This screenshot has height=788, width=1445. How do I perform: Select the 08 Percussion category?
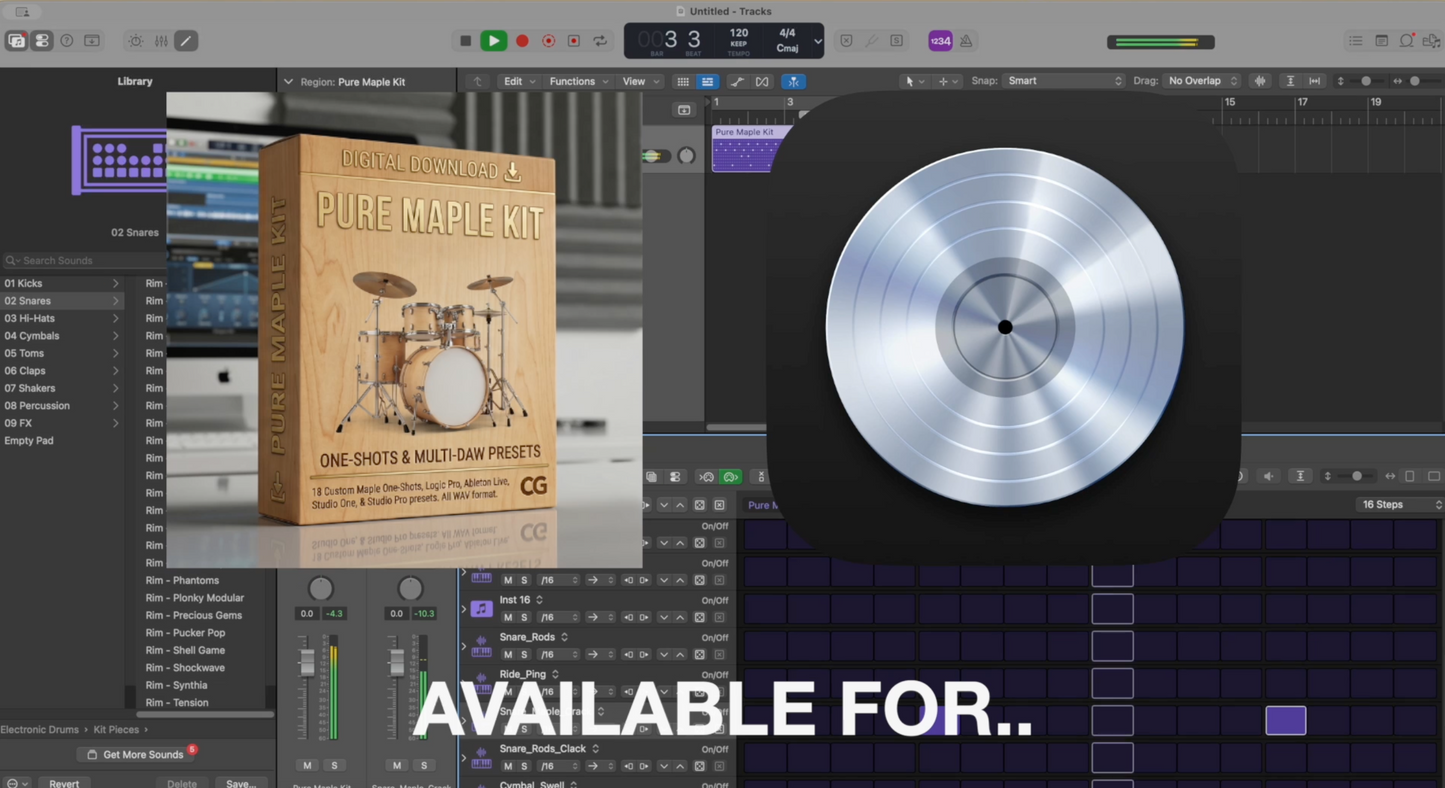click(x=61, y=406)
